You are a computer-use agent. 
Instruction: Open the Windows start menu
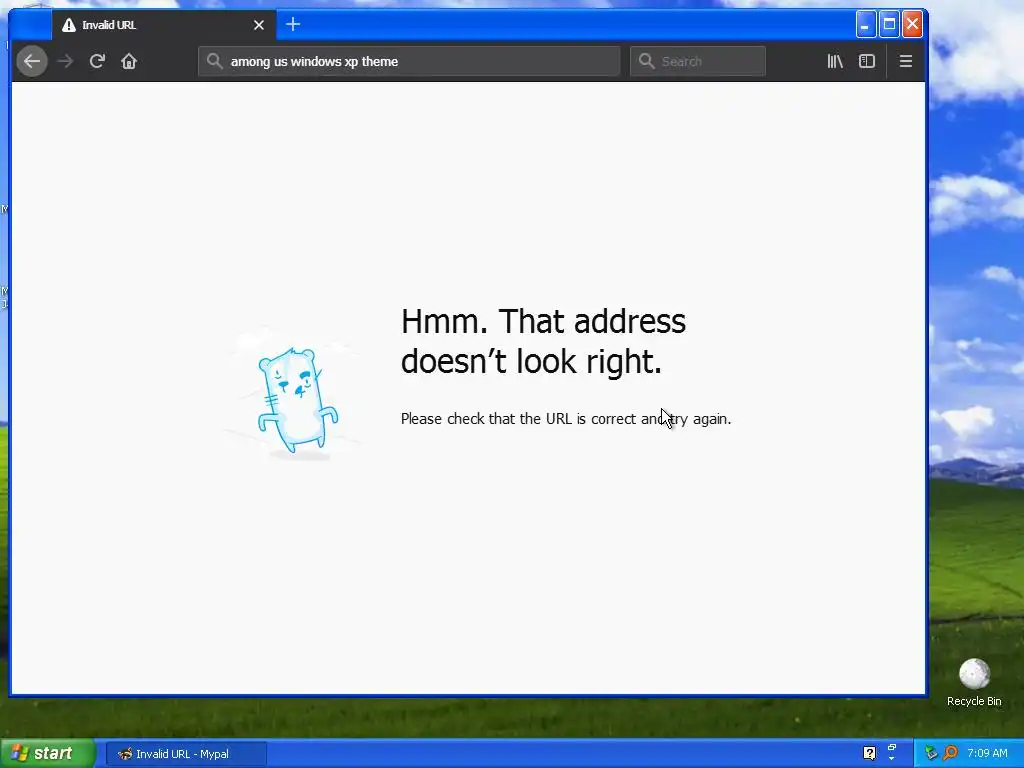pos(47,754)
